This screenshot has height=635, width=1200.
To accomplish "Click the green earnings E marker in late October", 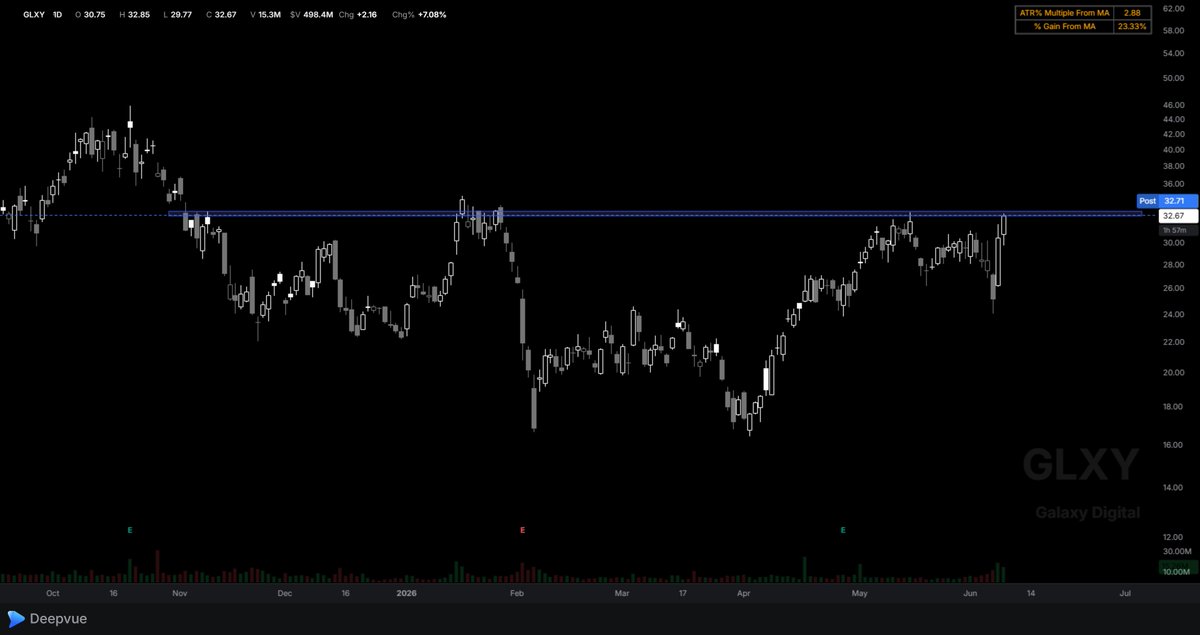I will [x=130, y=529].
